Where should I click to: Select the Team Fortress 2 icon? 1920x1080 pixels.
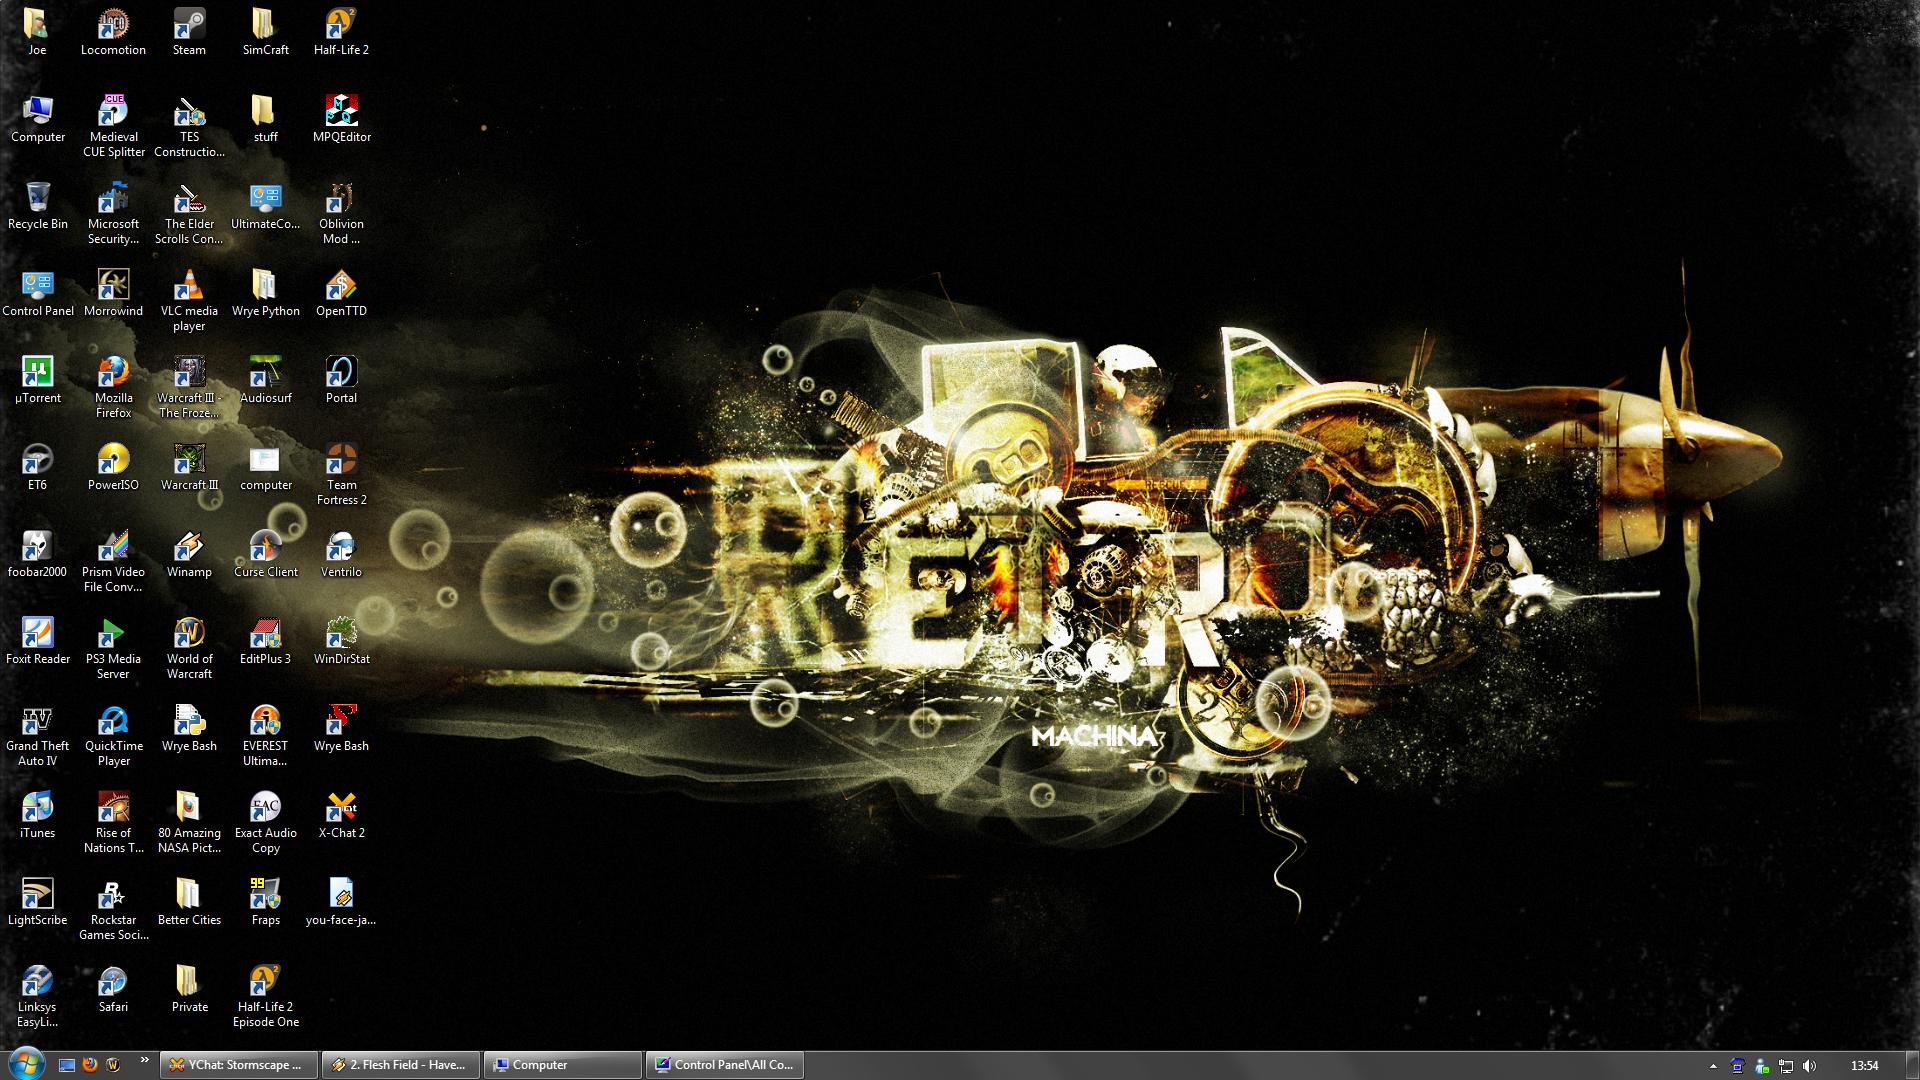(341, 460)
